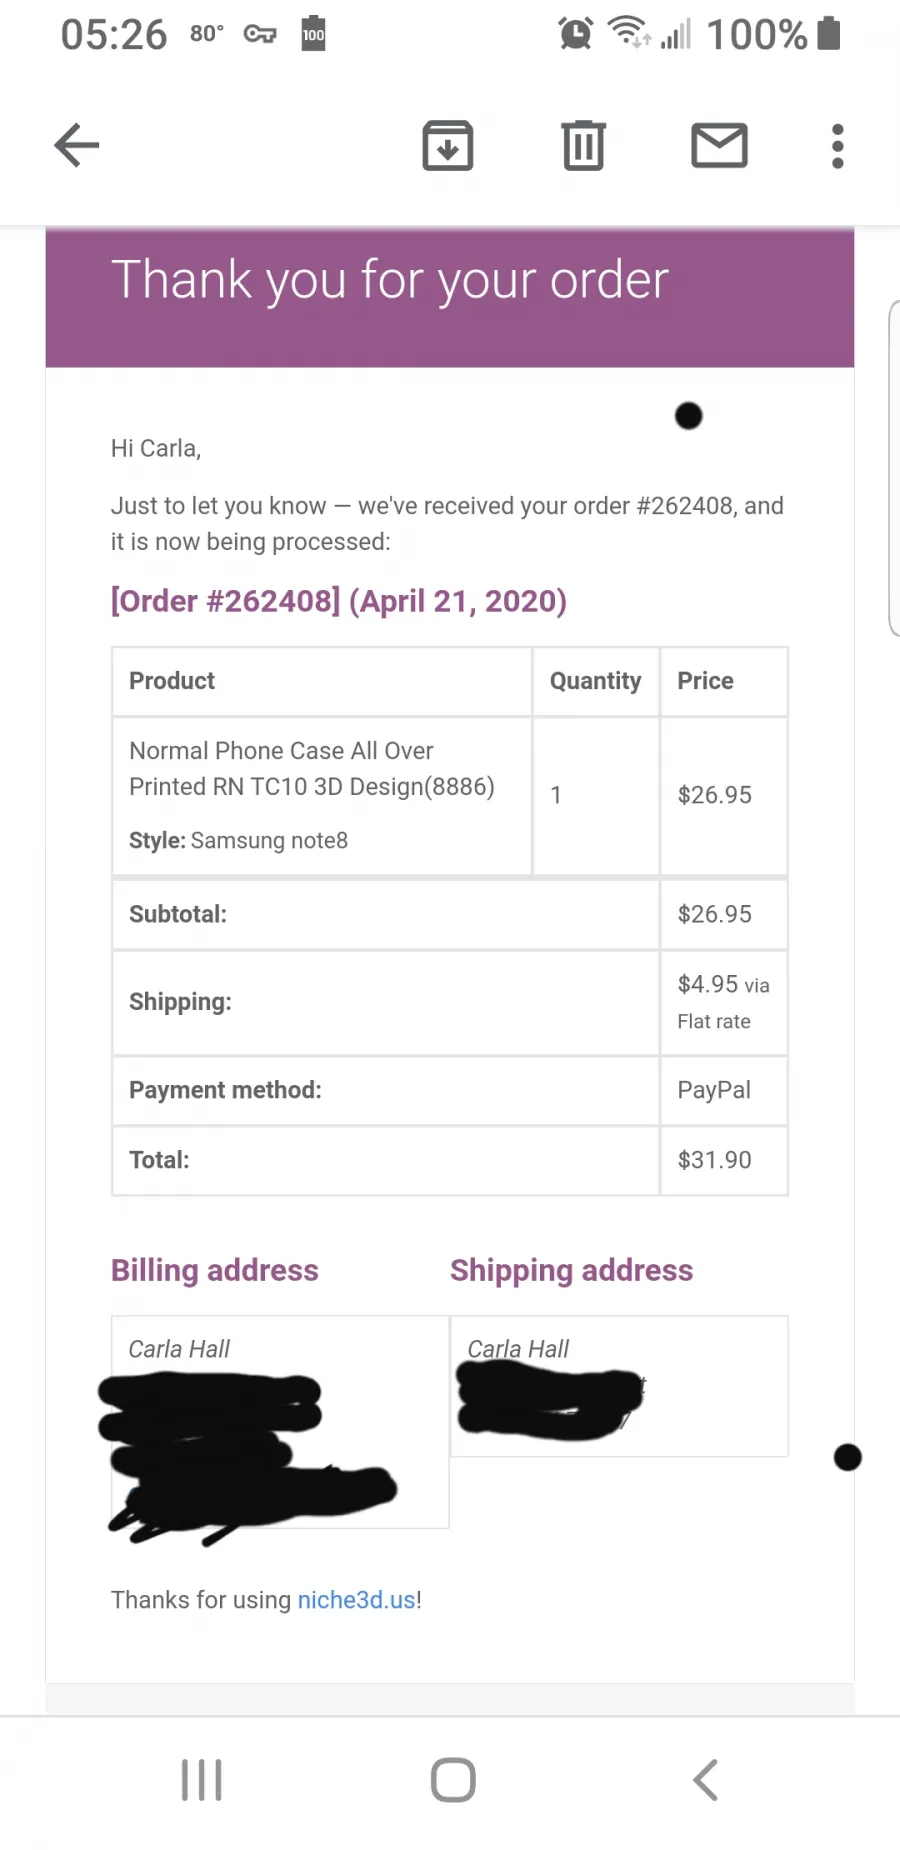Tap the back arrow to leave email

(x=77, y=146)
